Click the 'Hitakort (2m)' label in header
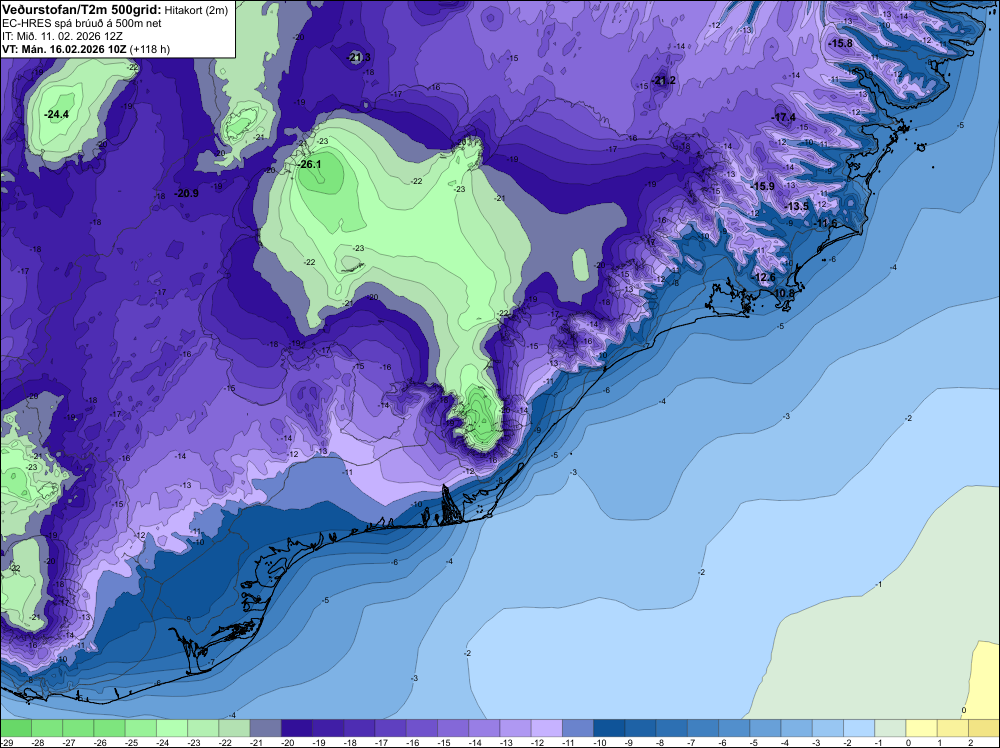 (x=196, y=10)
